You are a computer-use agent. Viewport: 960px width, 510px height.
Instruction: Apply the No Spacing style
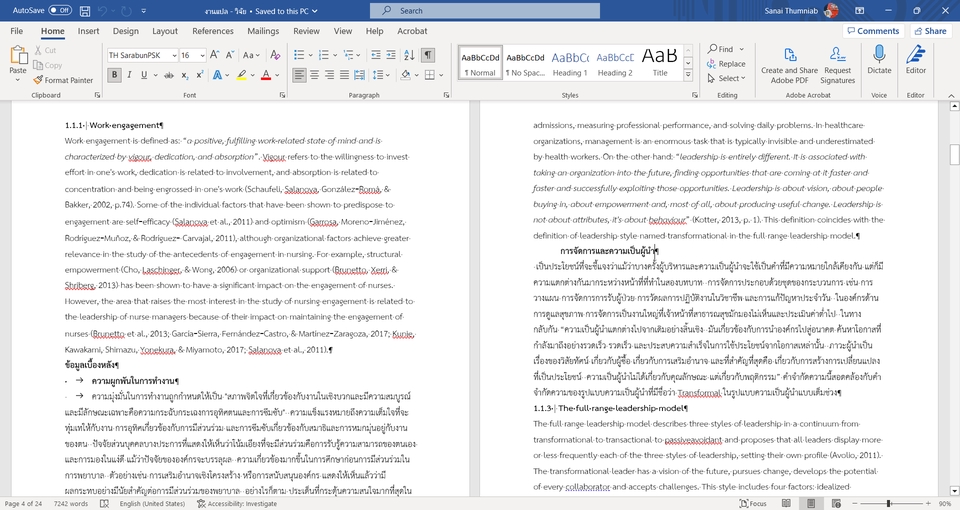(x=525, y=63)
